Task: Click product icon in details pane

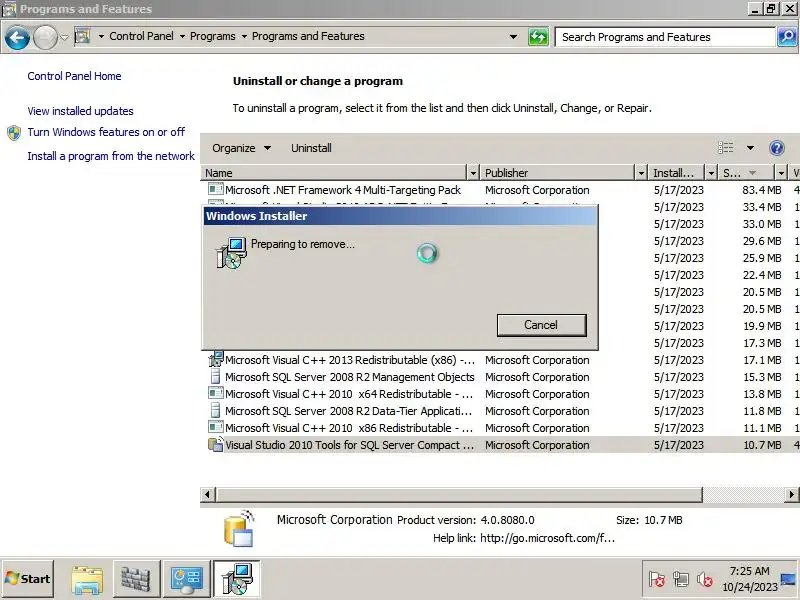Action: tap(239, 529)
